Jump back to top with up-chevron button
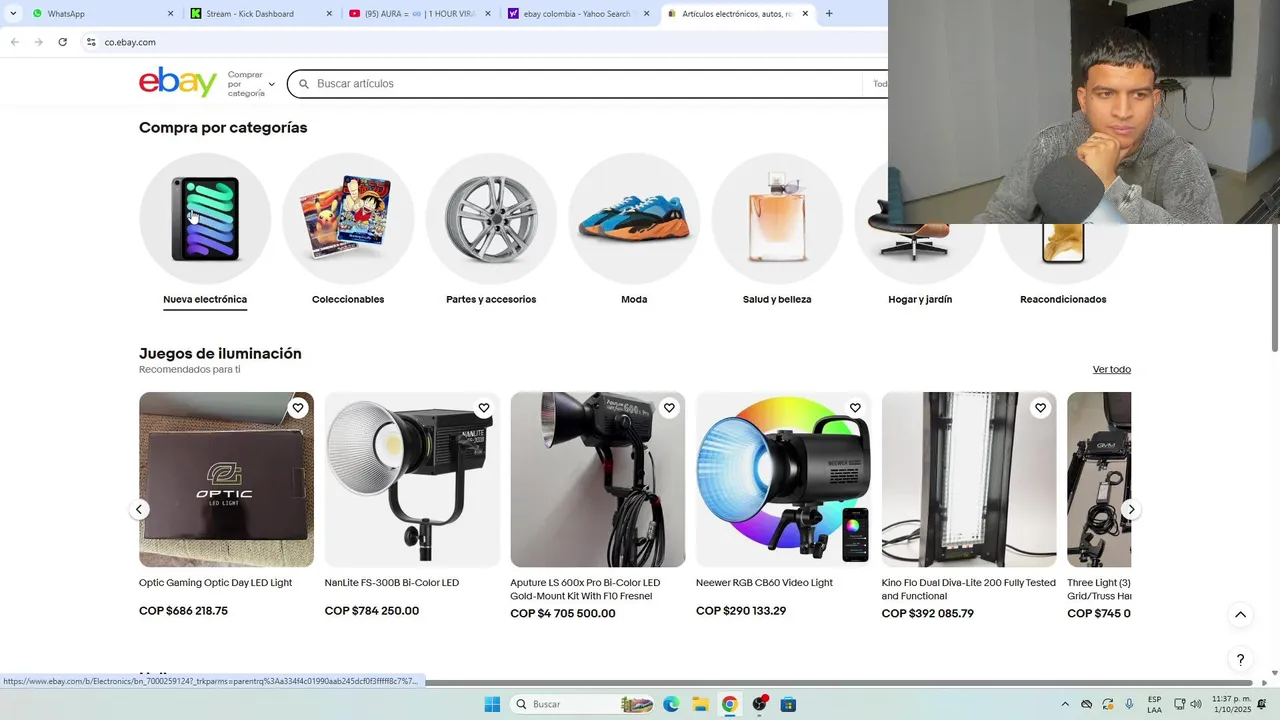Screen dimensions: 1280x720 point(1240,615)
